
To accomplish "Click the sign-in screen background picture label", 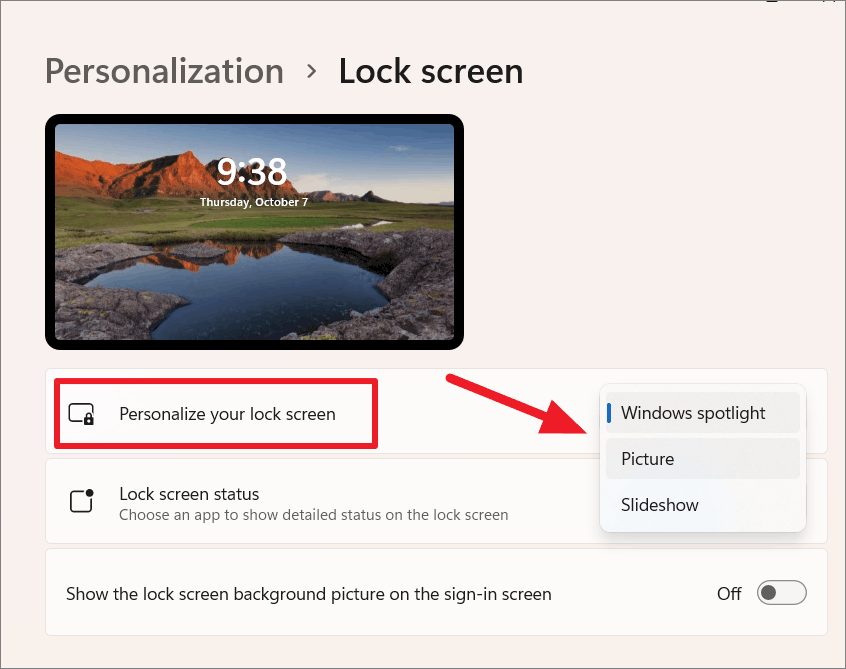I will (x=309, y=594).
